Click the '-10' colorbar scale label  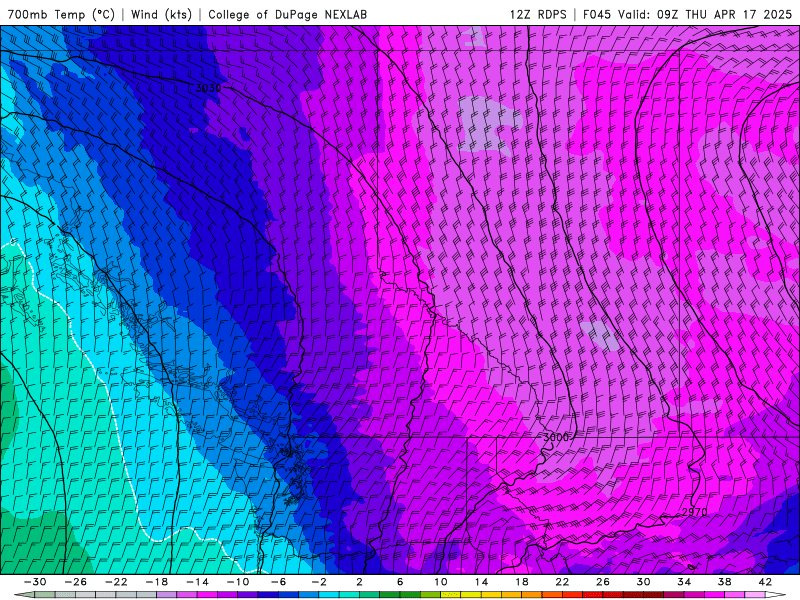[x=238, y=582]
